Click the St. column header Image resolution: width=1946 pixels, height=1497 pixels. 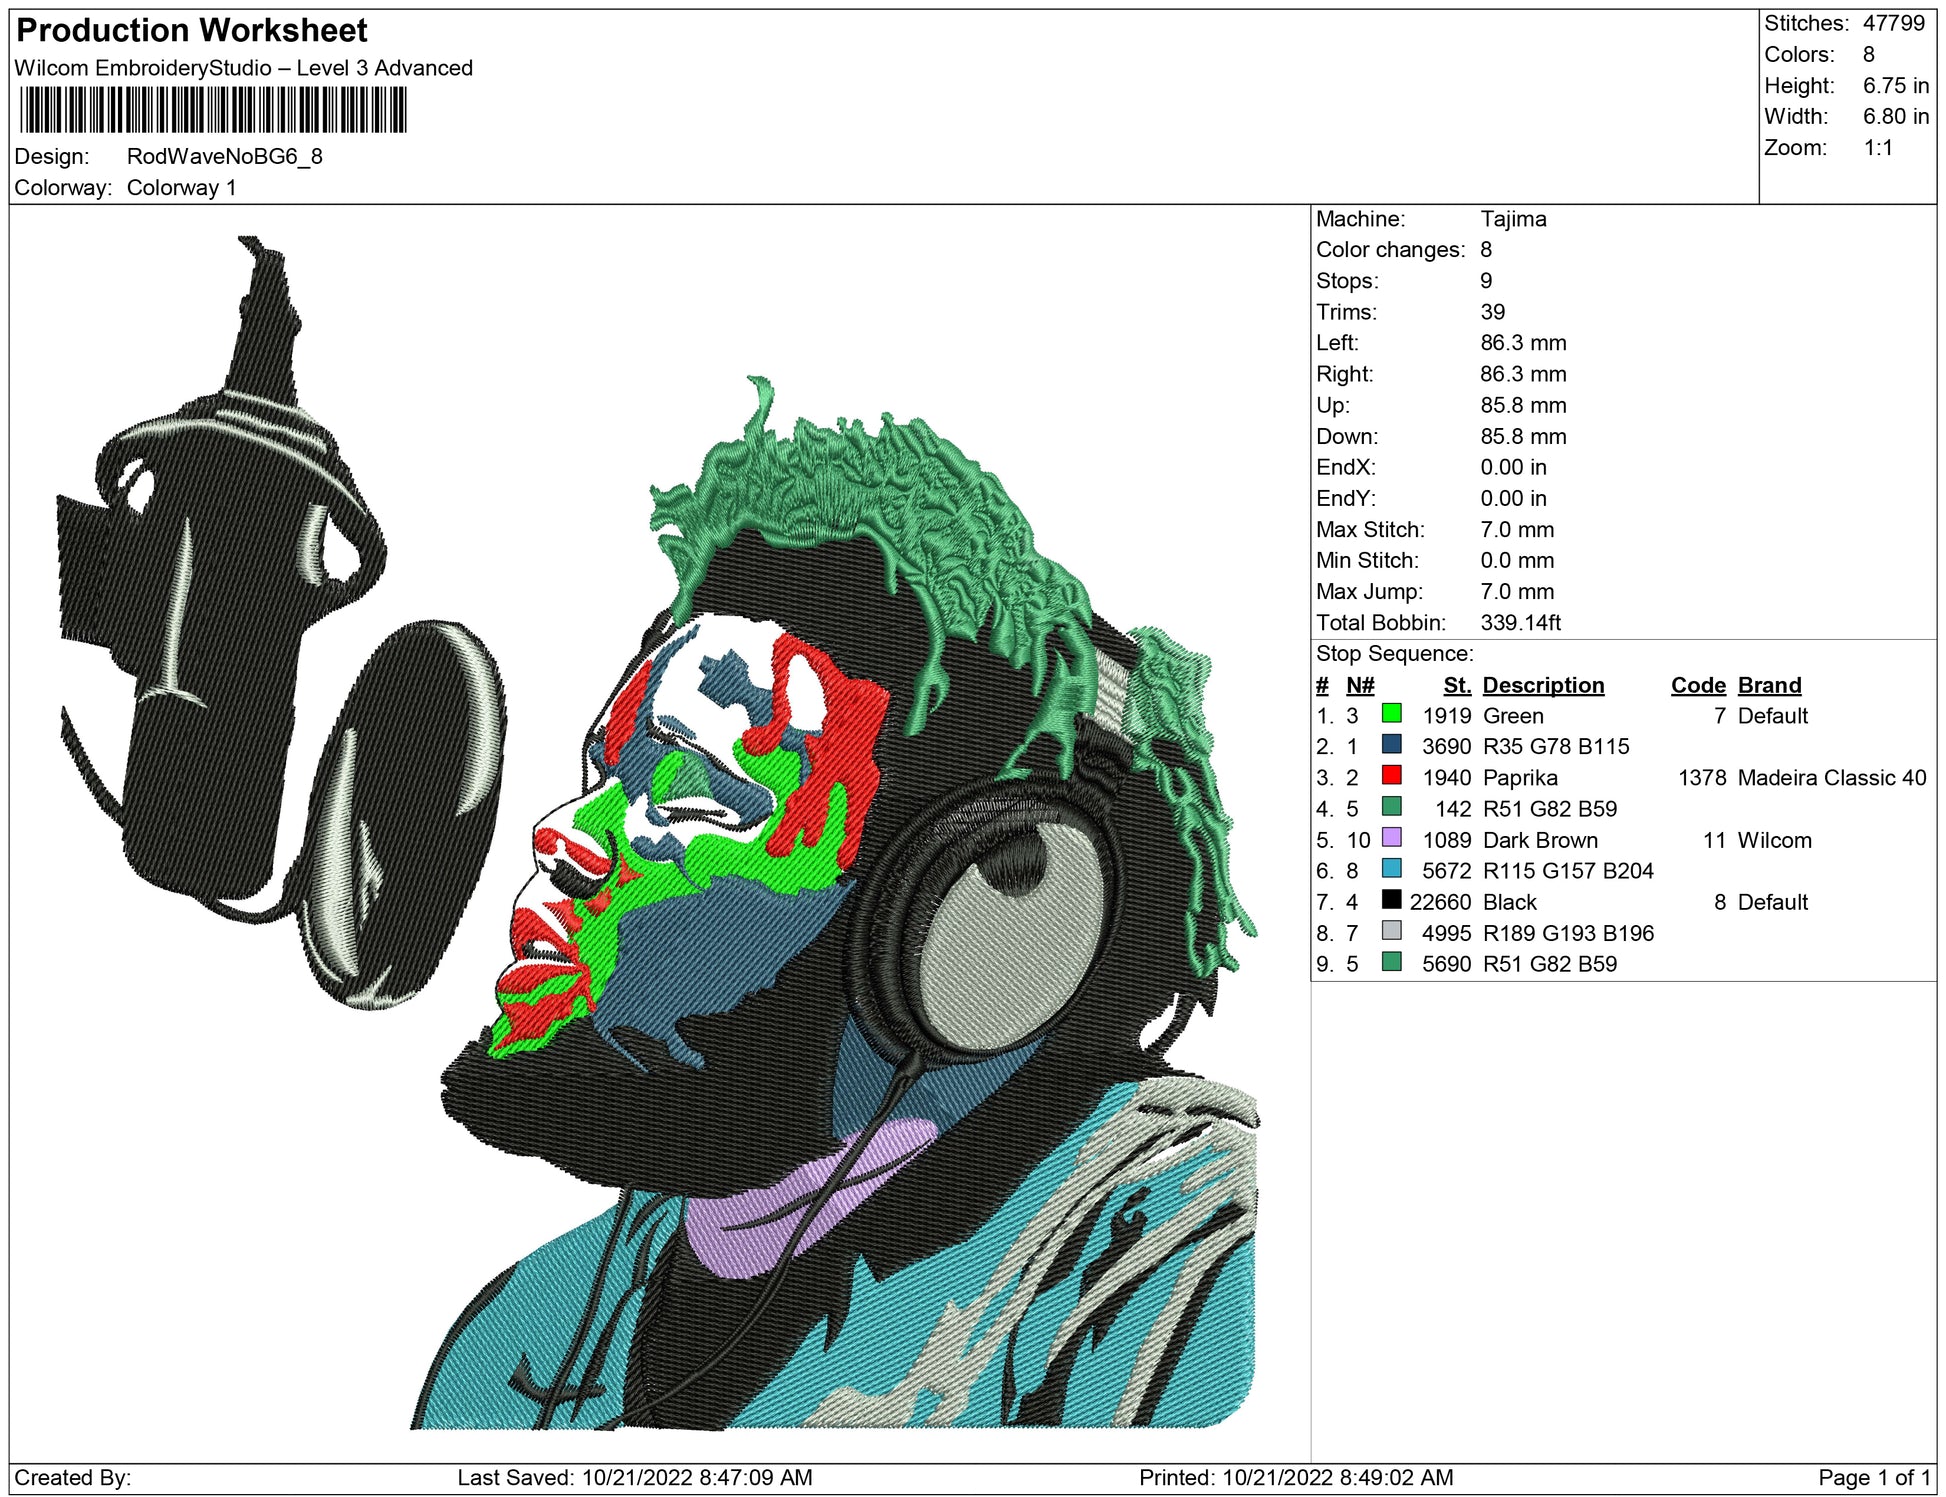pos(1456,685)
